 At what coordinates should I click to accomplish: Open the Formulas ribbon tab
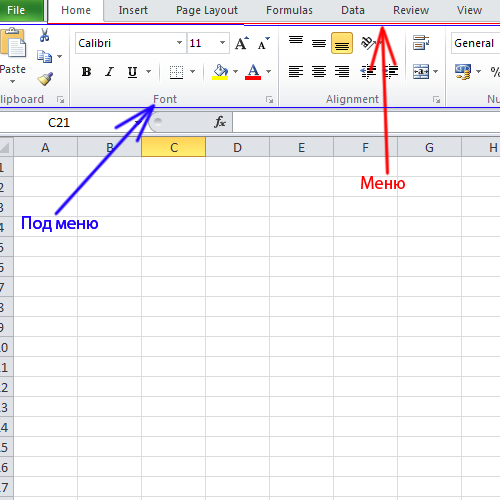(289, 10)
